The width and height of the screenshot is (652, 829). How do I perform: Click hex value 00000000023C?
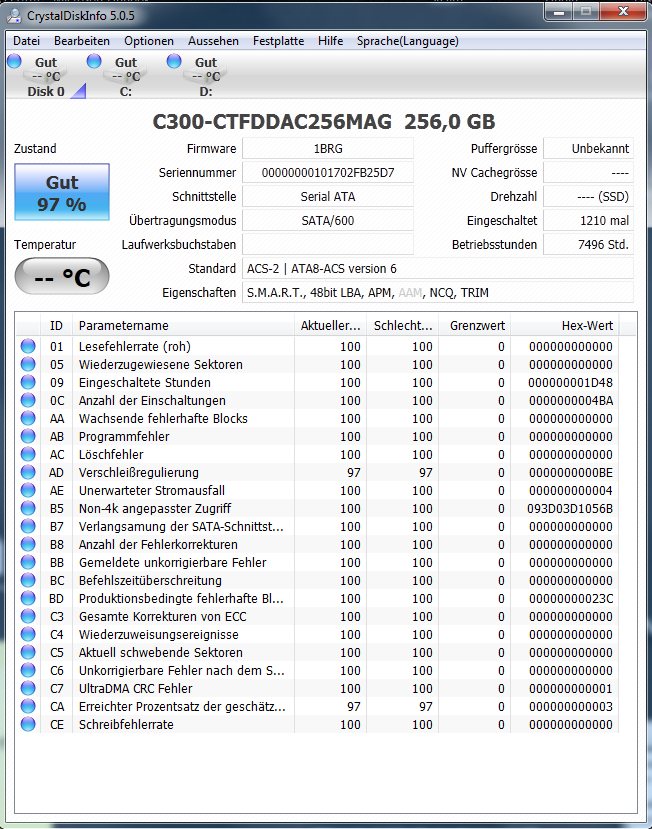[571, 598]
